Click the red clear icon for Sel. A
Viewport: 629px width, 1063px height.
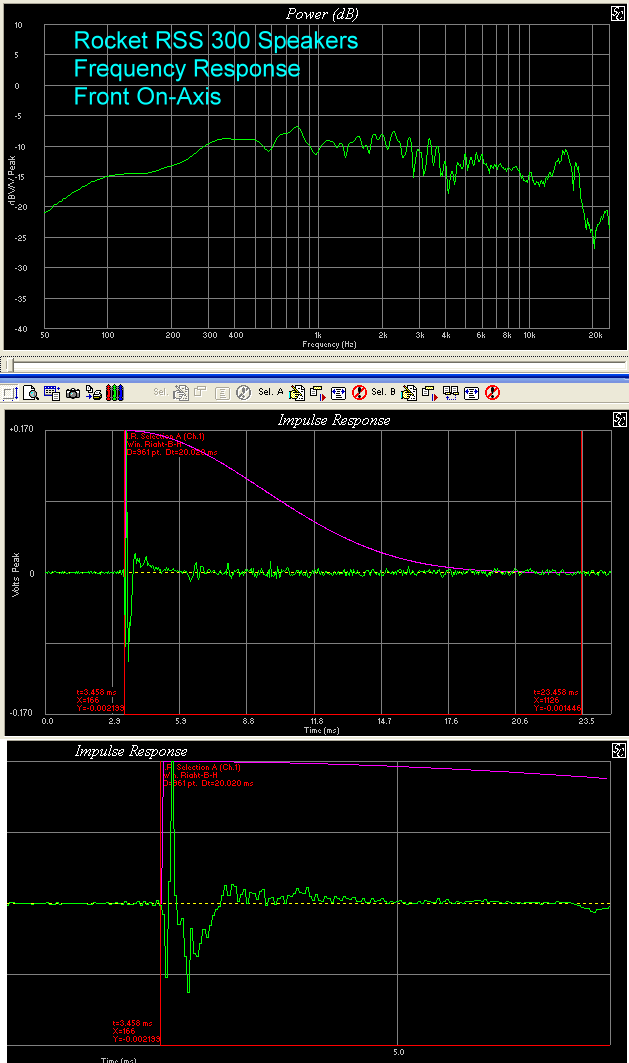coord(359,393)
